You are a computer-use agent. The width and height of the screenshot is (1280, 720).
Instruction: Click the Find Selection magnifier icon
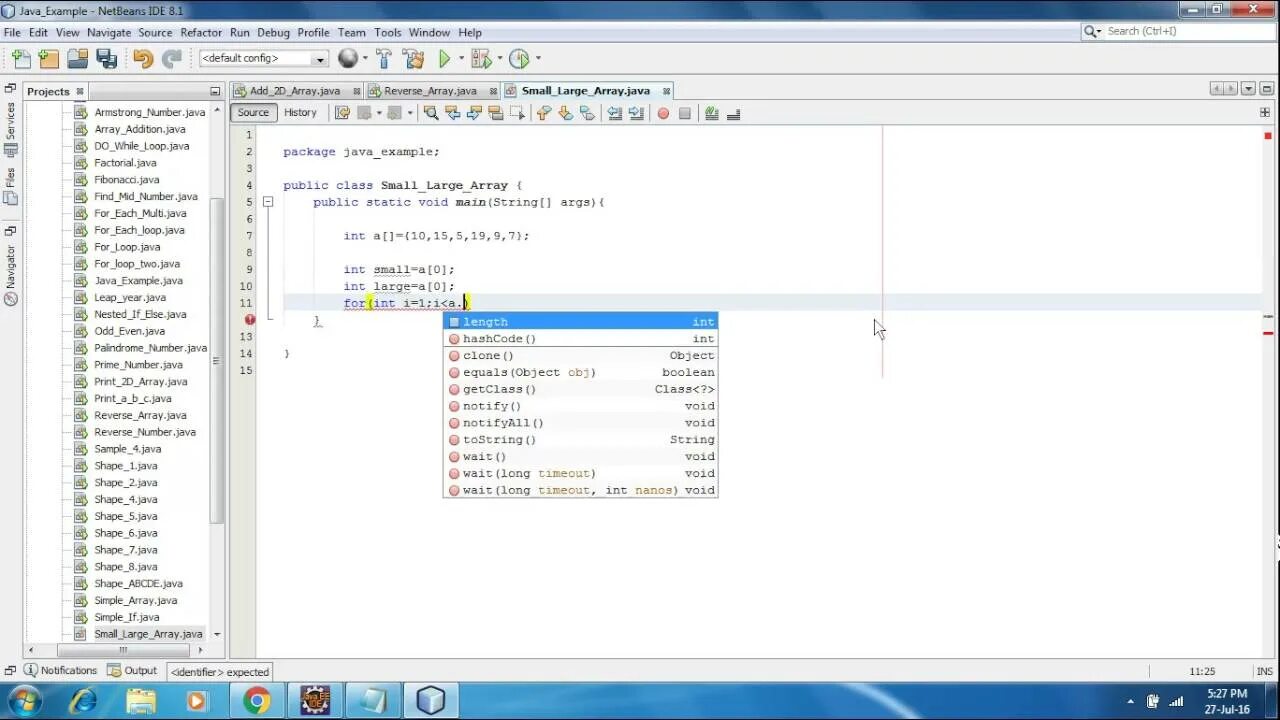click(430, 112)
